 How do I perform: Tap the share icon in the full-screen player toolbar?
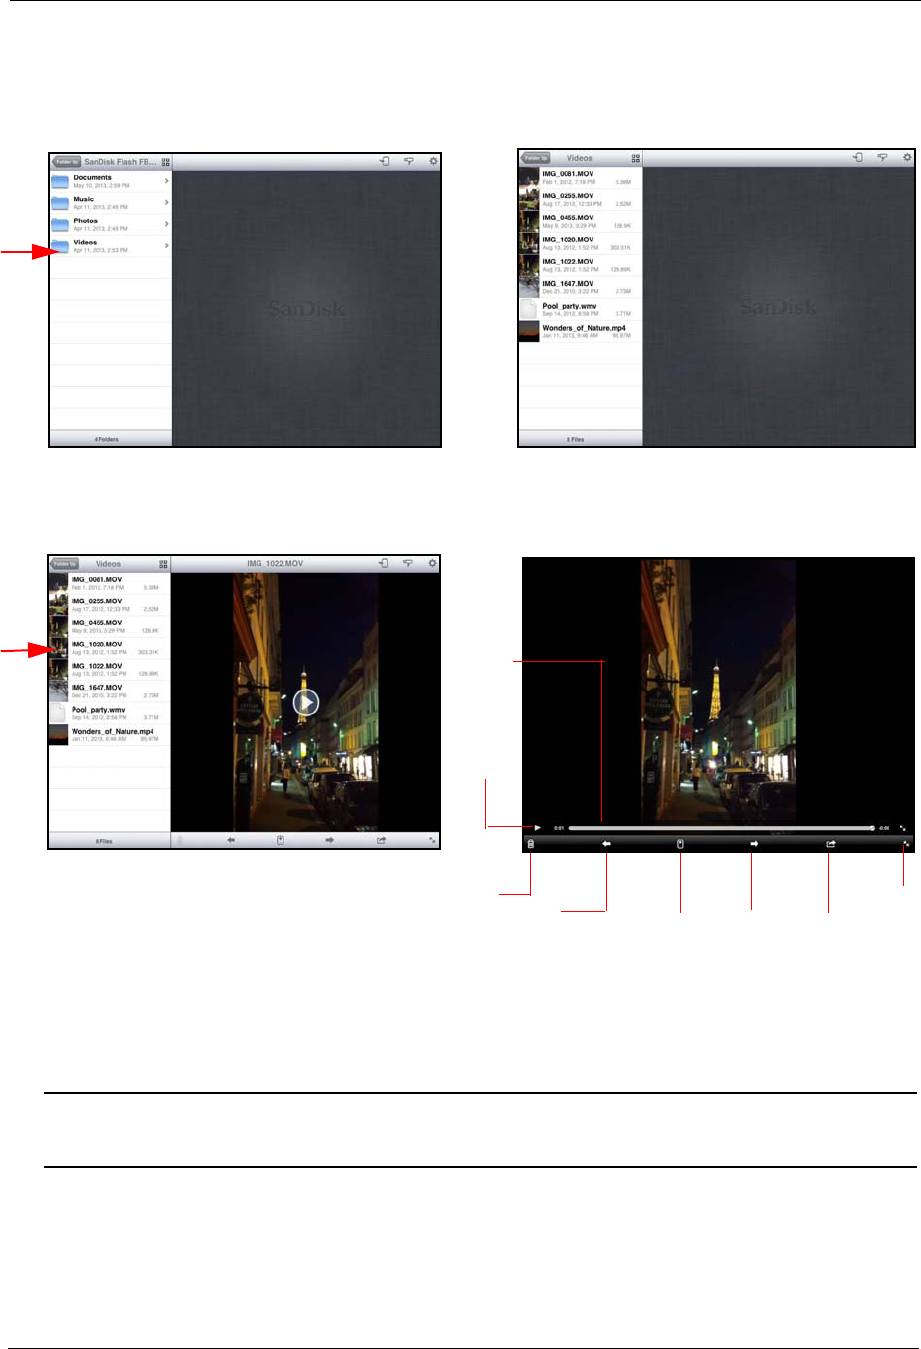coord(830,844)
